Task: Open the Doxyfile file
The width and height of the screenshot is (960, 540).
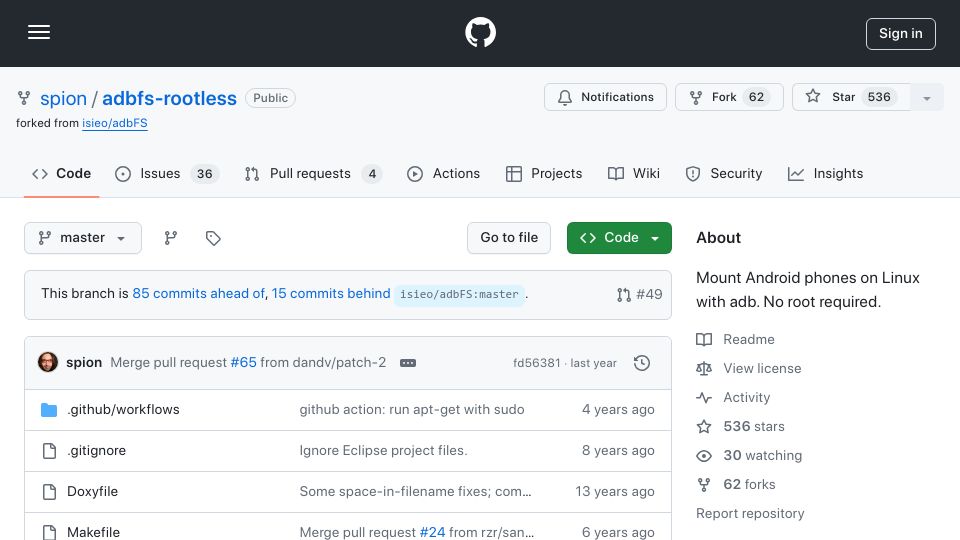Action: [x=92, y=492]
